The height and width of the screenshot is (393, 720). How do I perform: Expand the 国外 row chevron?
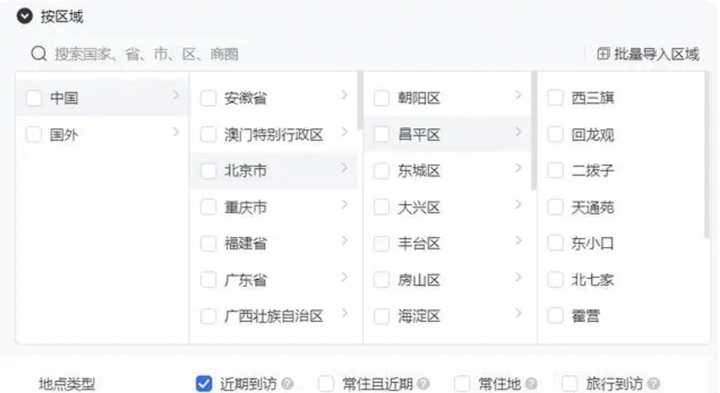(x=175, y=132)
